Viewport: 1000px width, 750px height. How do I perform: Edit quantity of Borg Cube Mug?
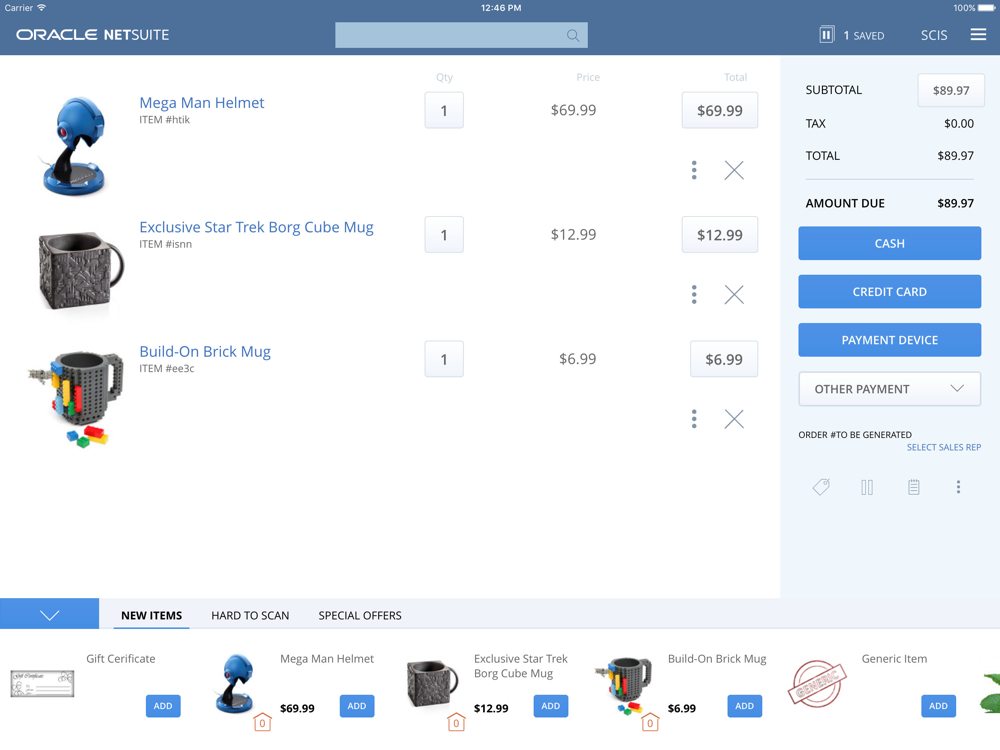point(444,235)
